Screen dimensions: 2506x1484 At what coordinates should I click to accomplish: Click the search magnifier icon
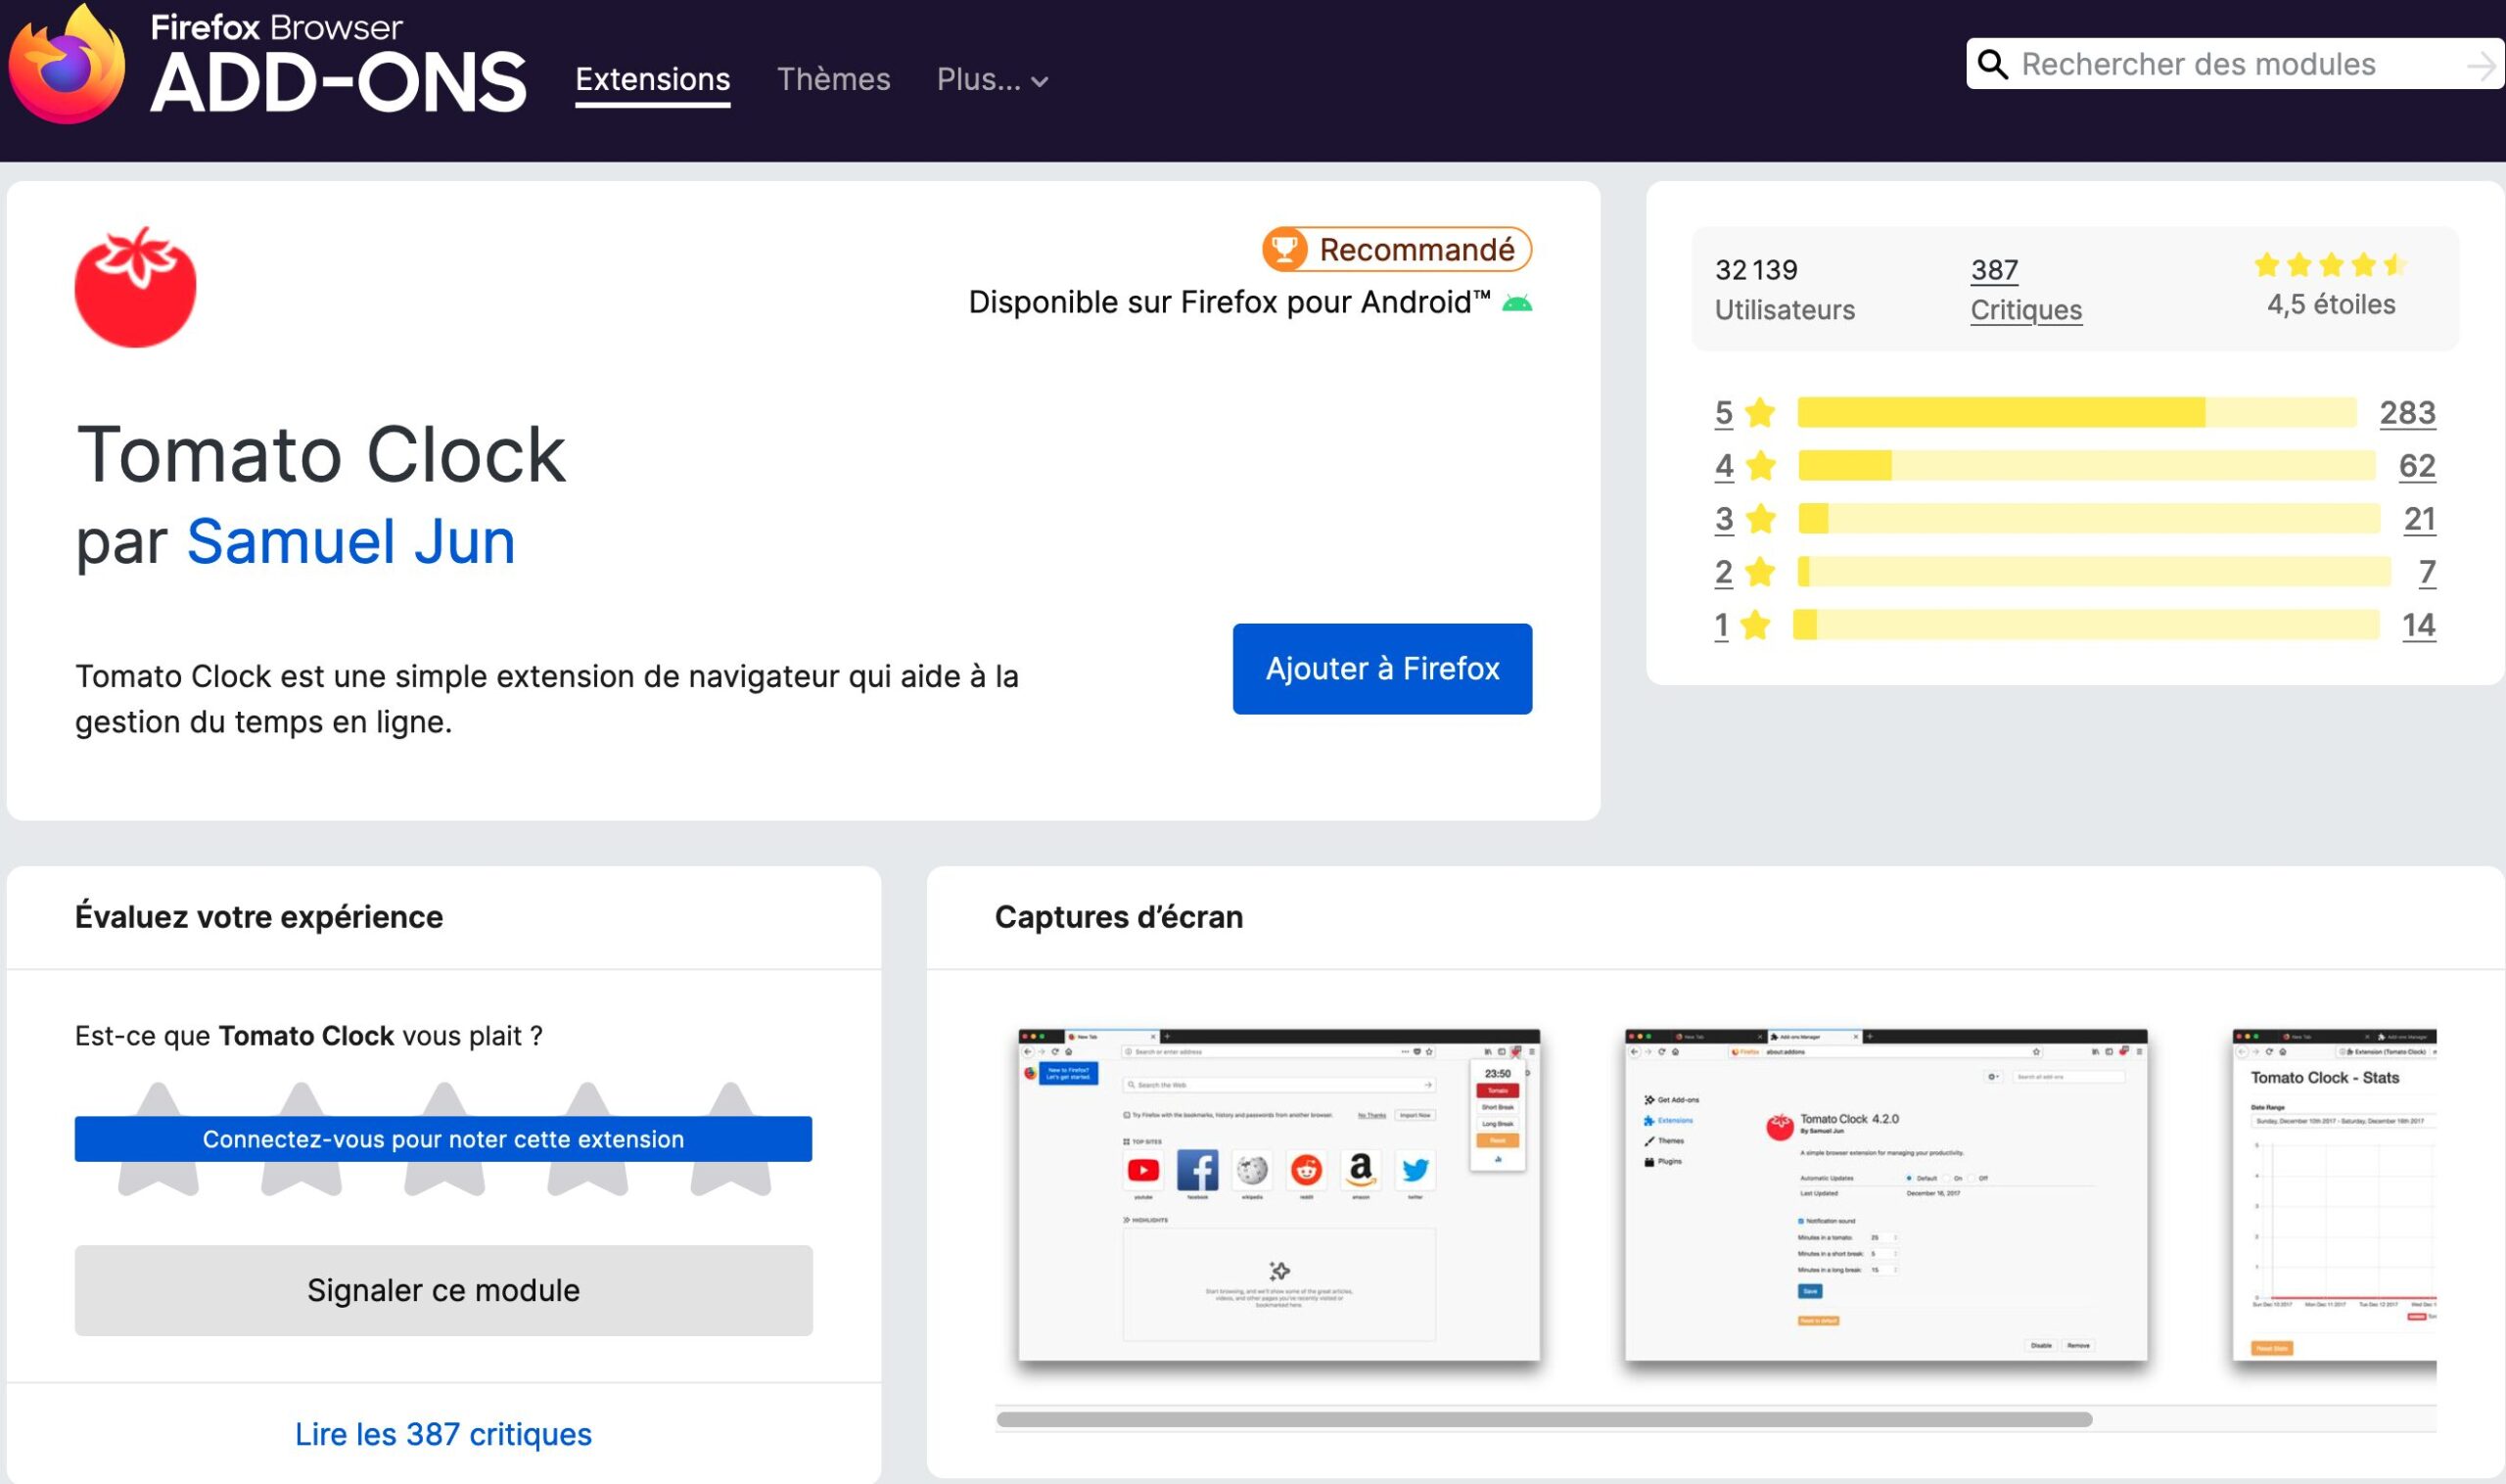pyautogui.click(x=1992, y=64)
